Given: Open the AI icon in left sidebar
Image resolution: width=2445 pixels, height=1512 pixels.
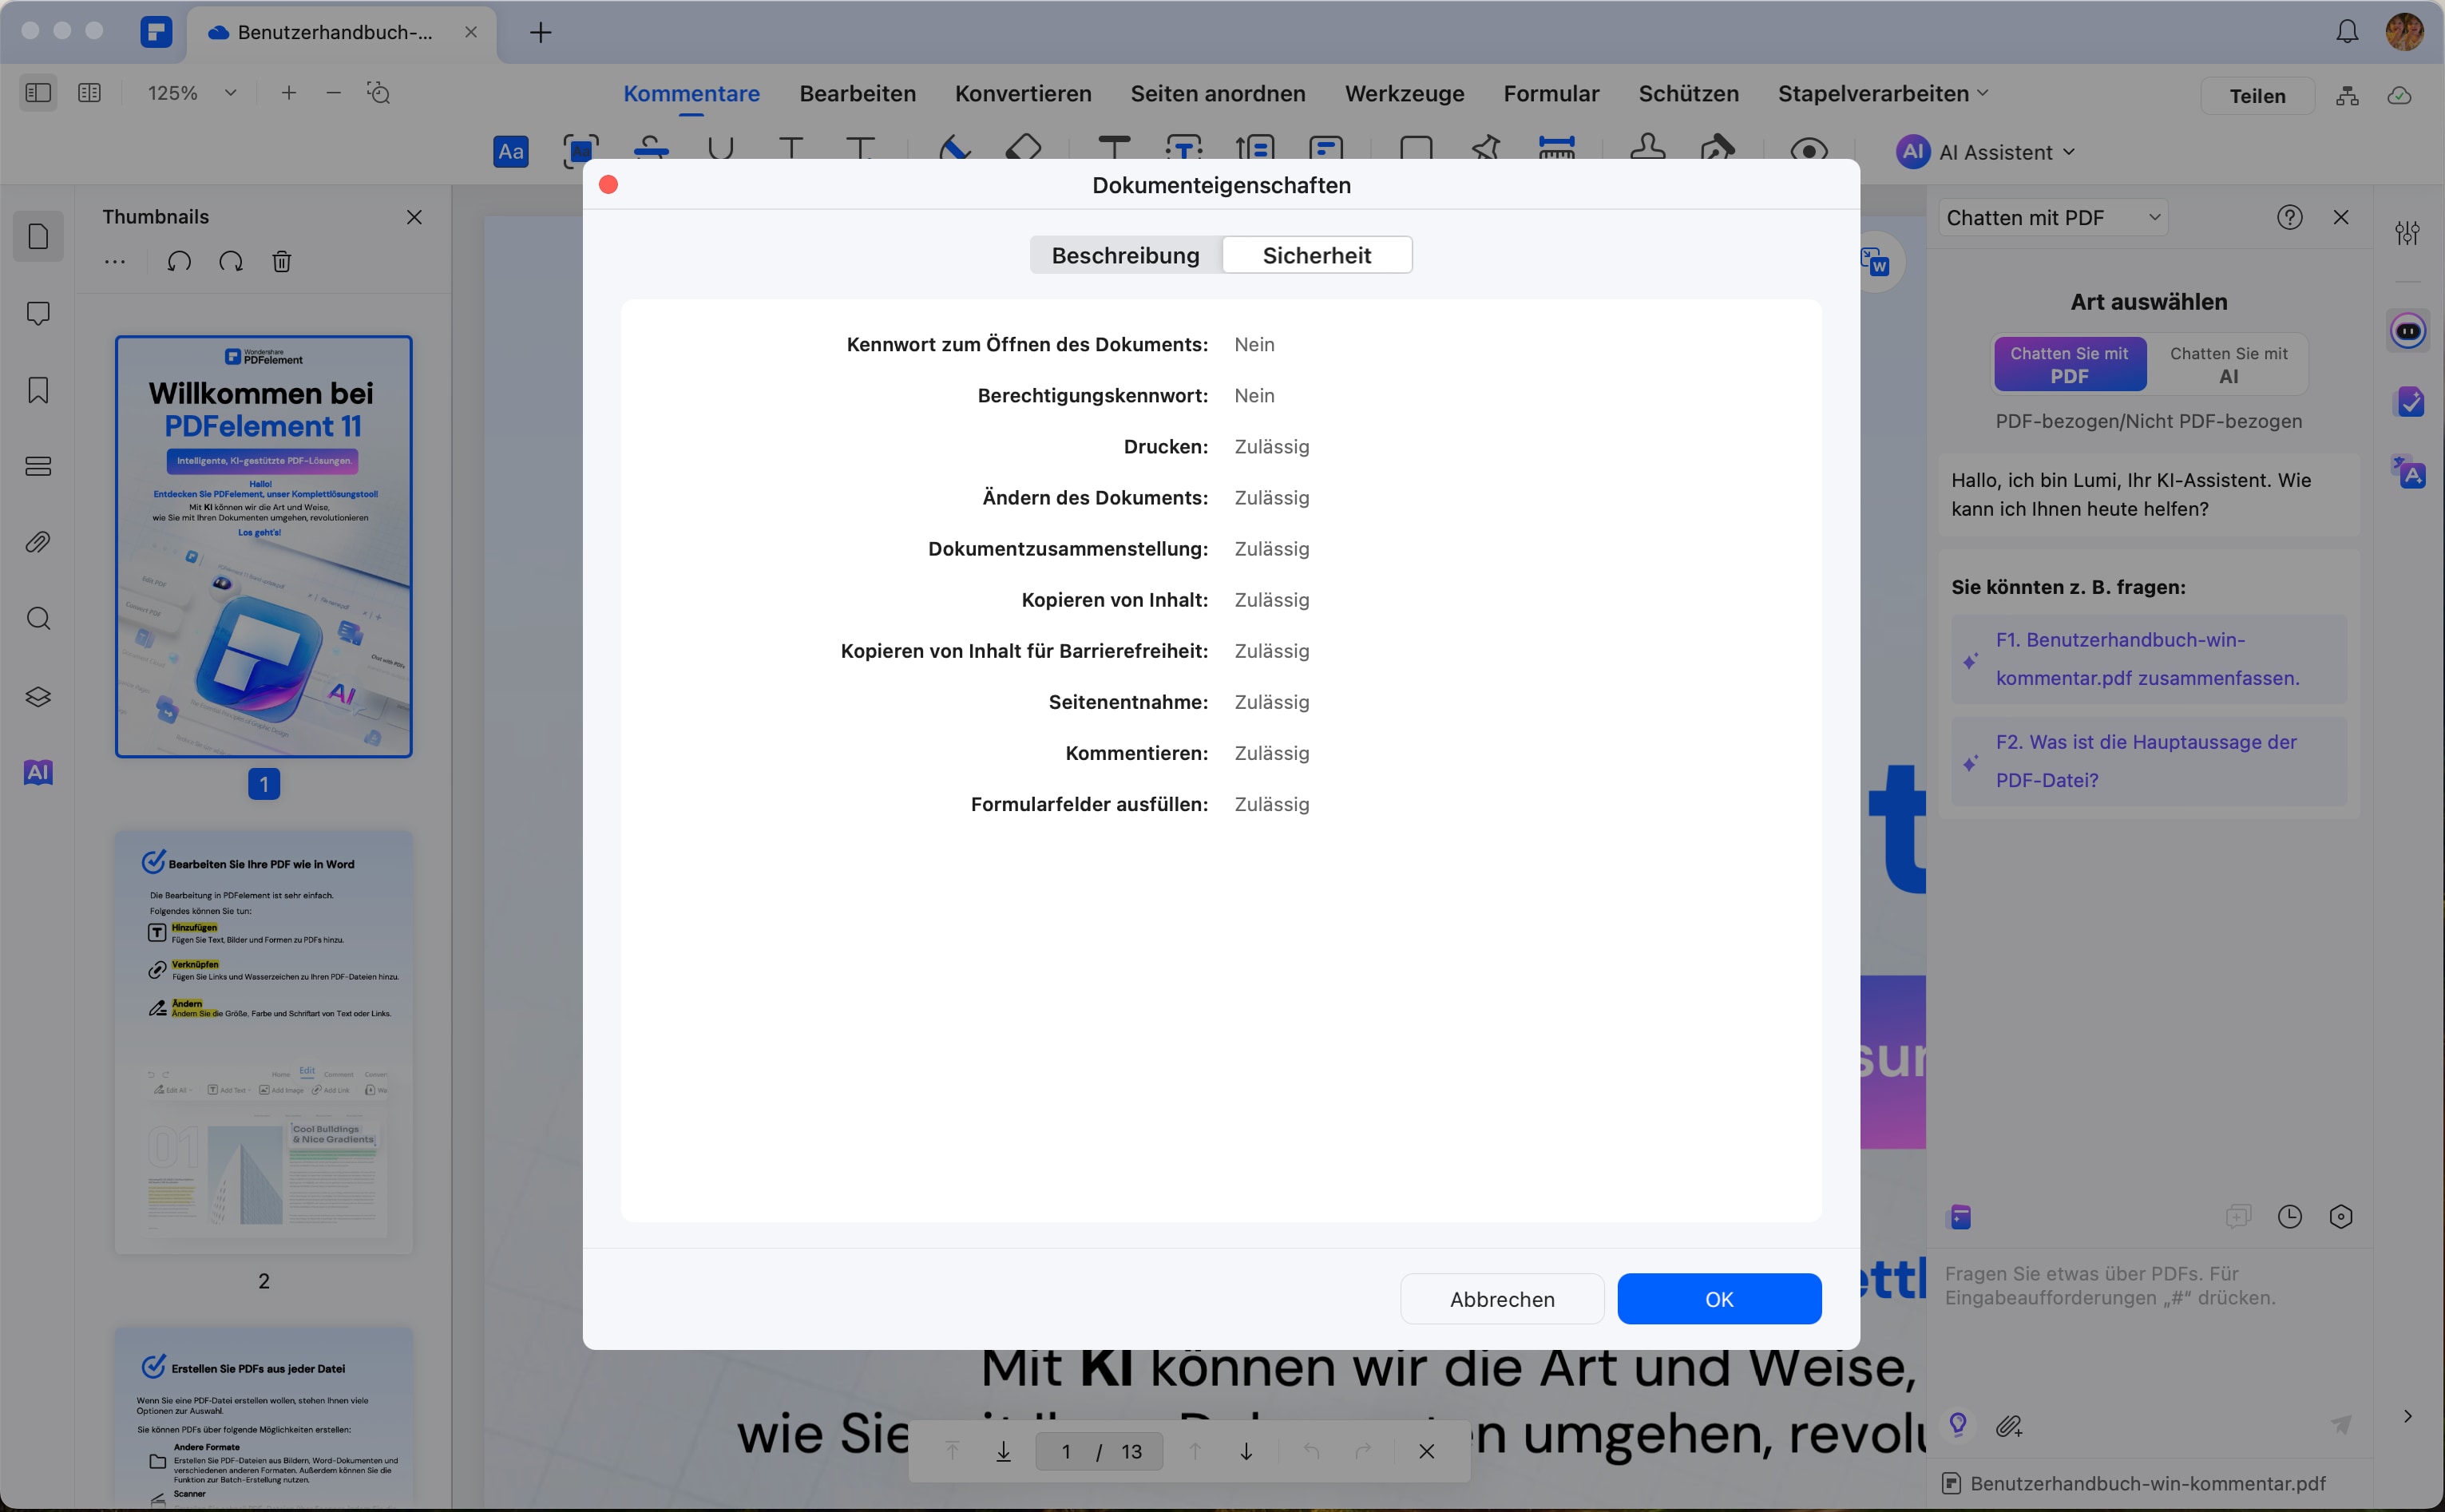Looking at the screenshot, I should (x=38, y=772).
